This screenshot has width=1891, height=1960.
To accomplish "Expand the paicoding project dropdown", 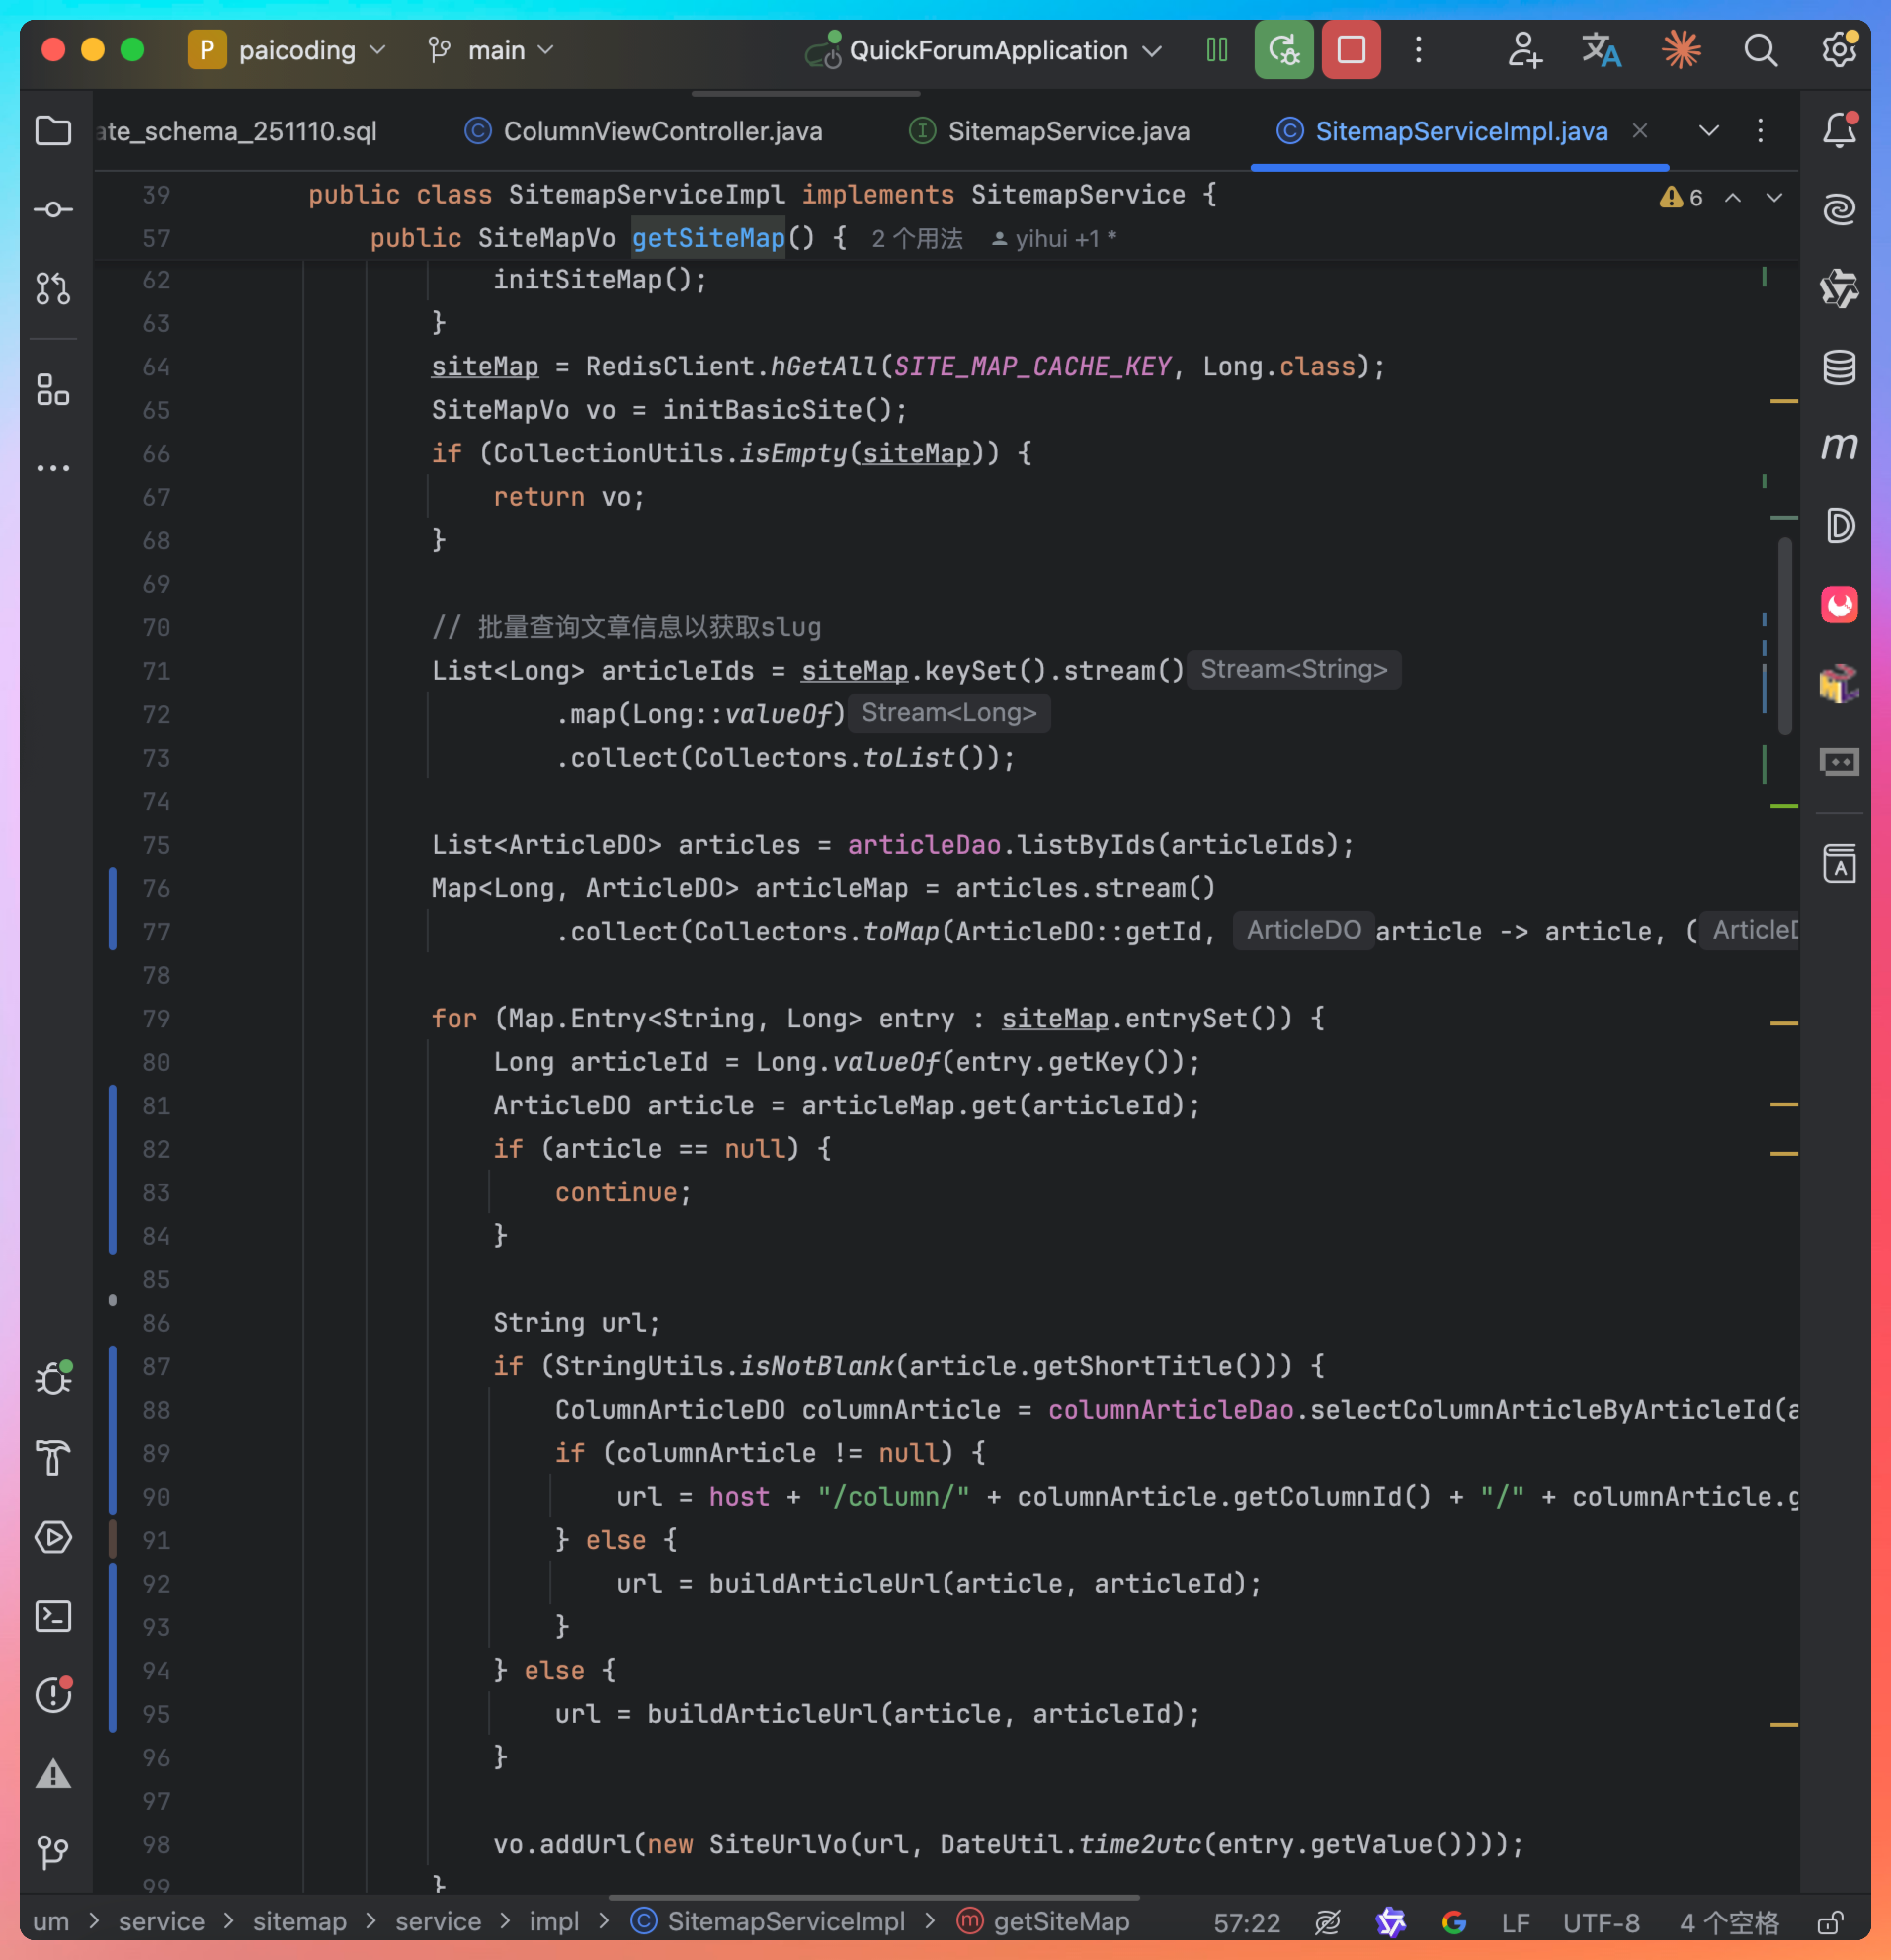I will (296, 50).
